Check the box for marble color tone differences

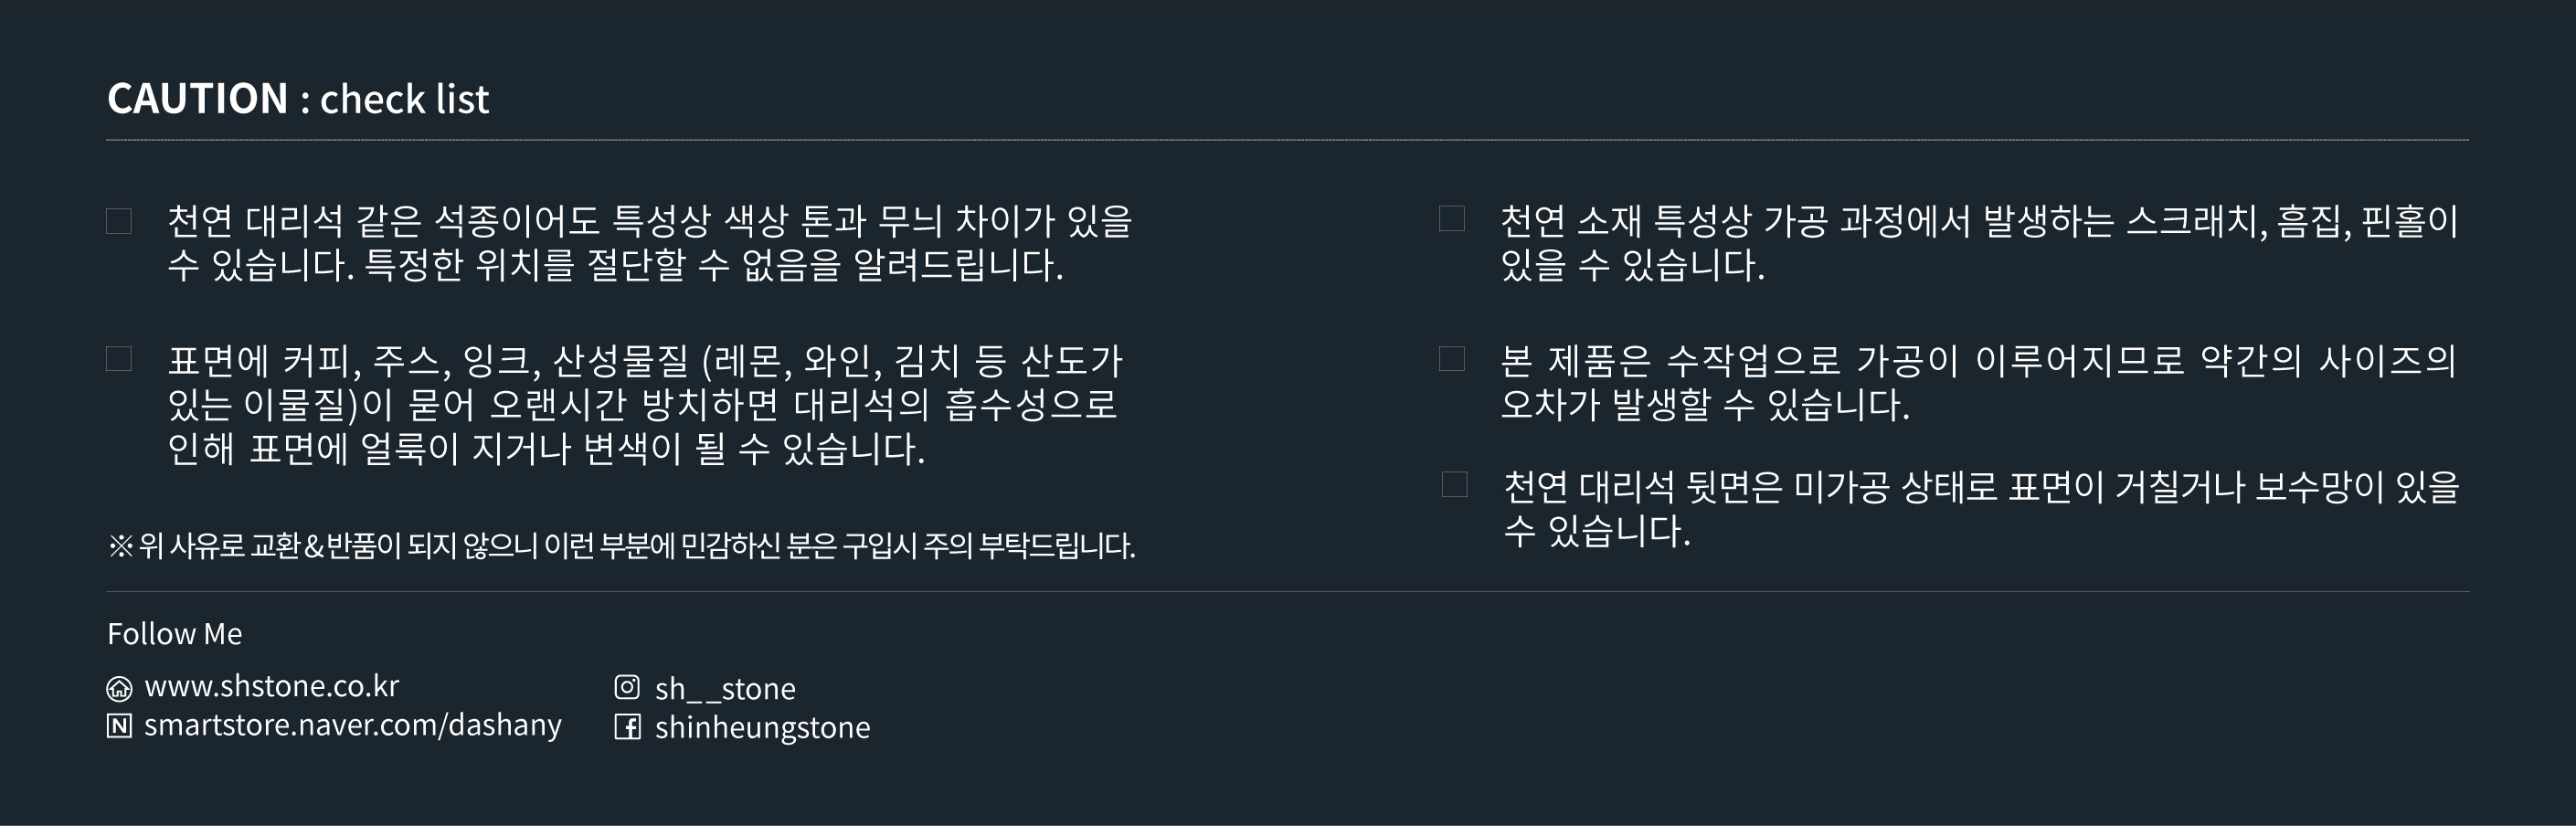pos(119,221)
